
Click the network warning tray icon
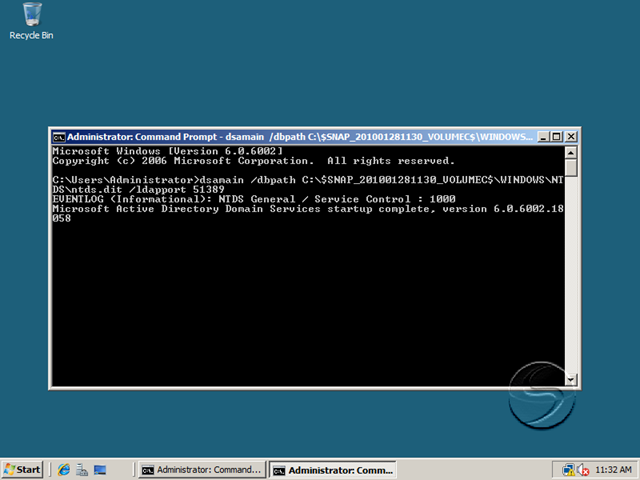coord(568,470)
